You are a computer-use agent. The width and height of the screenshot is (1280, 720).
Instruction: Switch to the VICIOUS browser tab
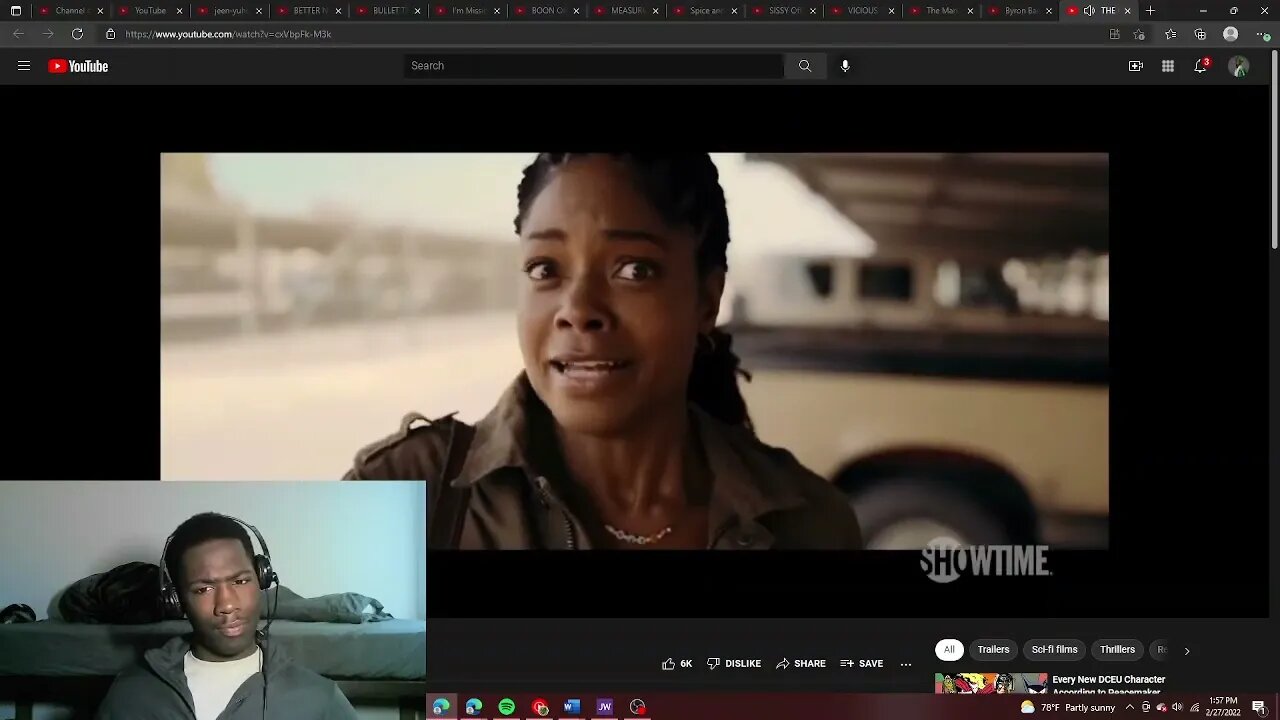862,11
